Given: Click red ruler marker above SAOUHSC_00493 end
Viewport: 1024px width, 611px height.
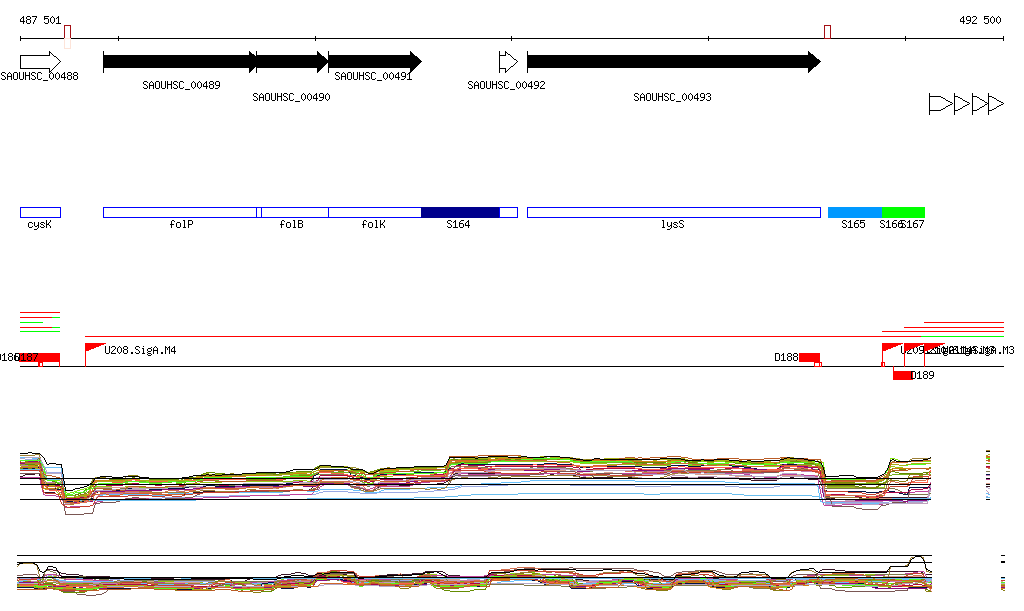Looking at the screenshot, I should (x=827, y=32).
